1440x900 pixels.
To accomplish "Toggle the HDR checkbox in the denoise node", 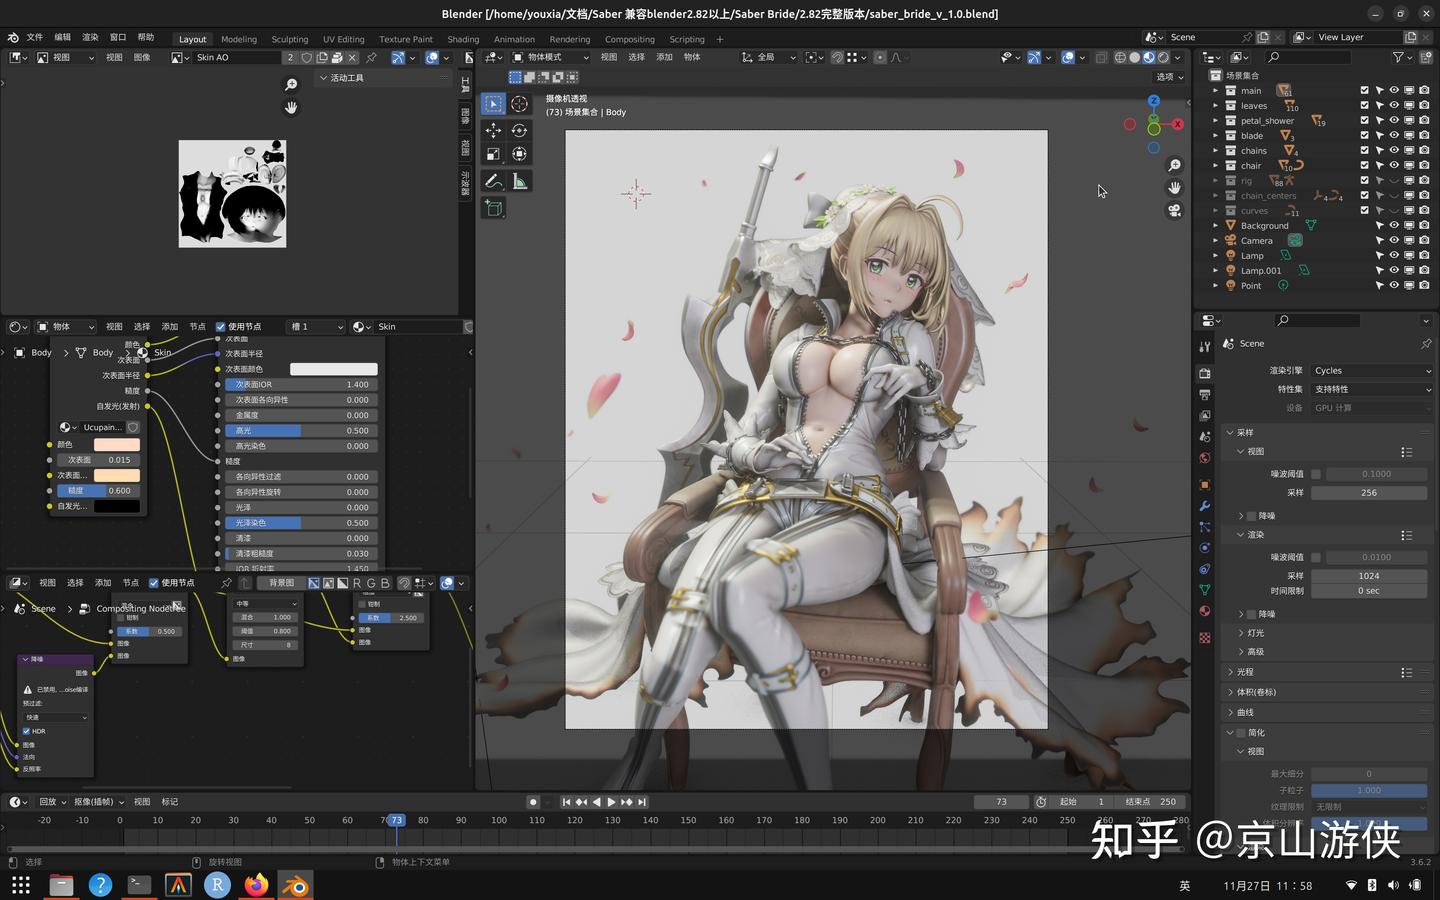I will click(x=27, y=731).
